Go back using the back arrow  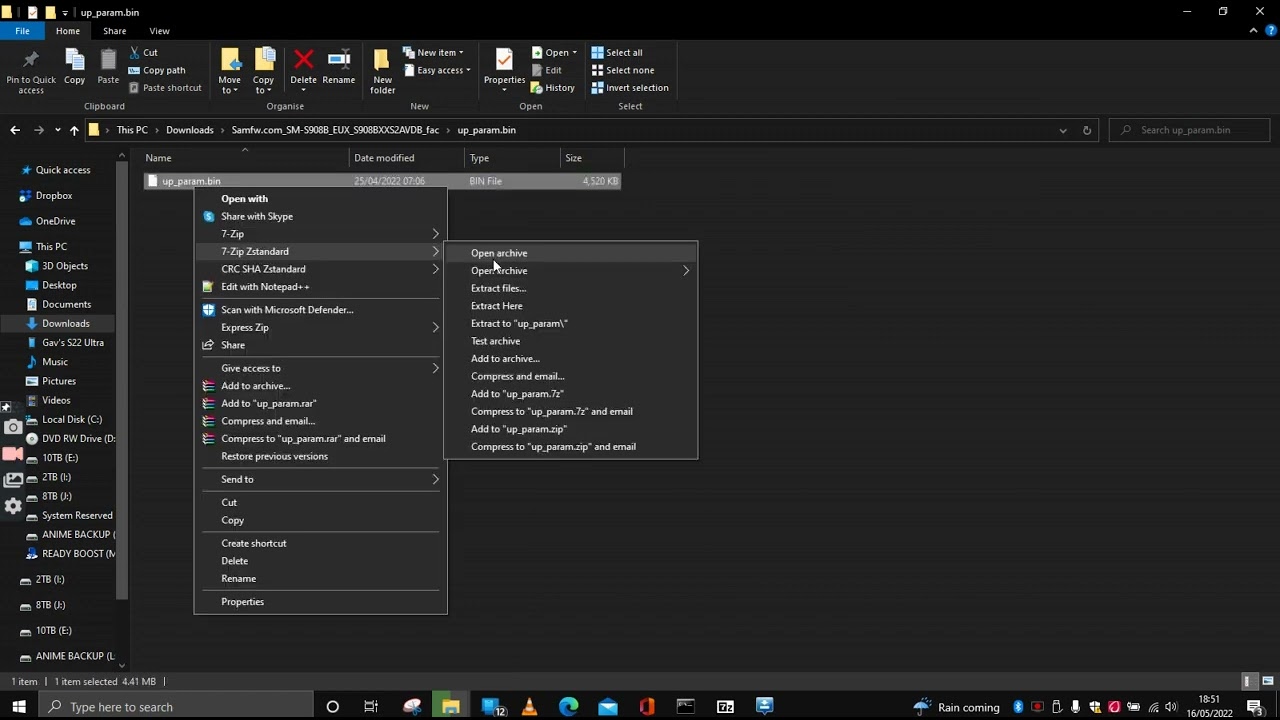(15, 130)
